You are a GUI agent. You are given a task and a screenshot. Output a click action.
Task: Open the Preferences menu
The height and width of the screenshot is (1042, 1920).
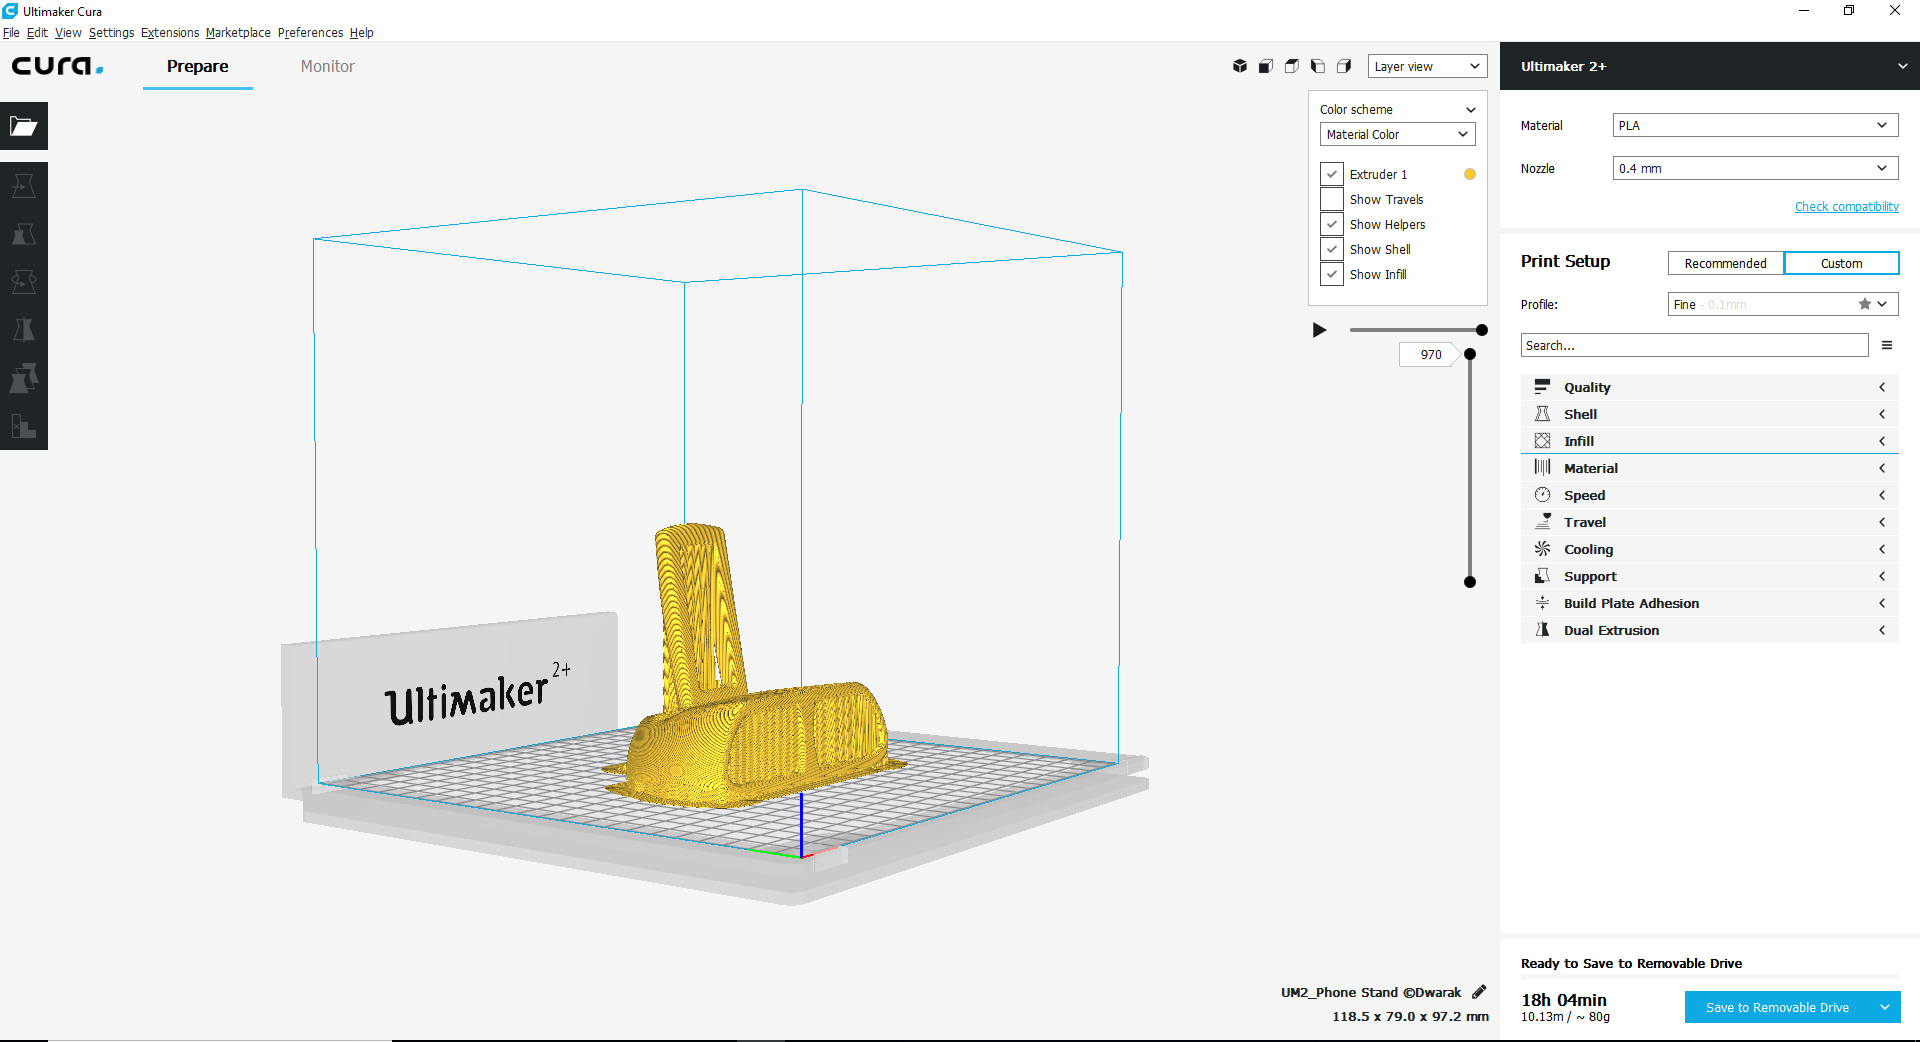[310, 33]
